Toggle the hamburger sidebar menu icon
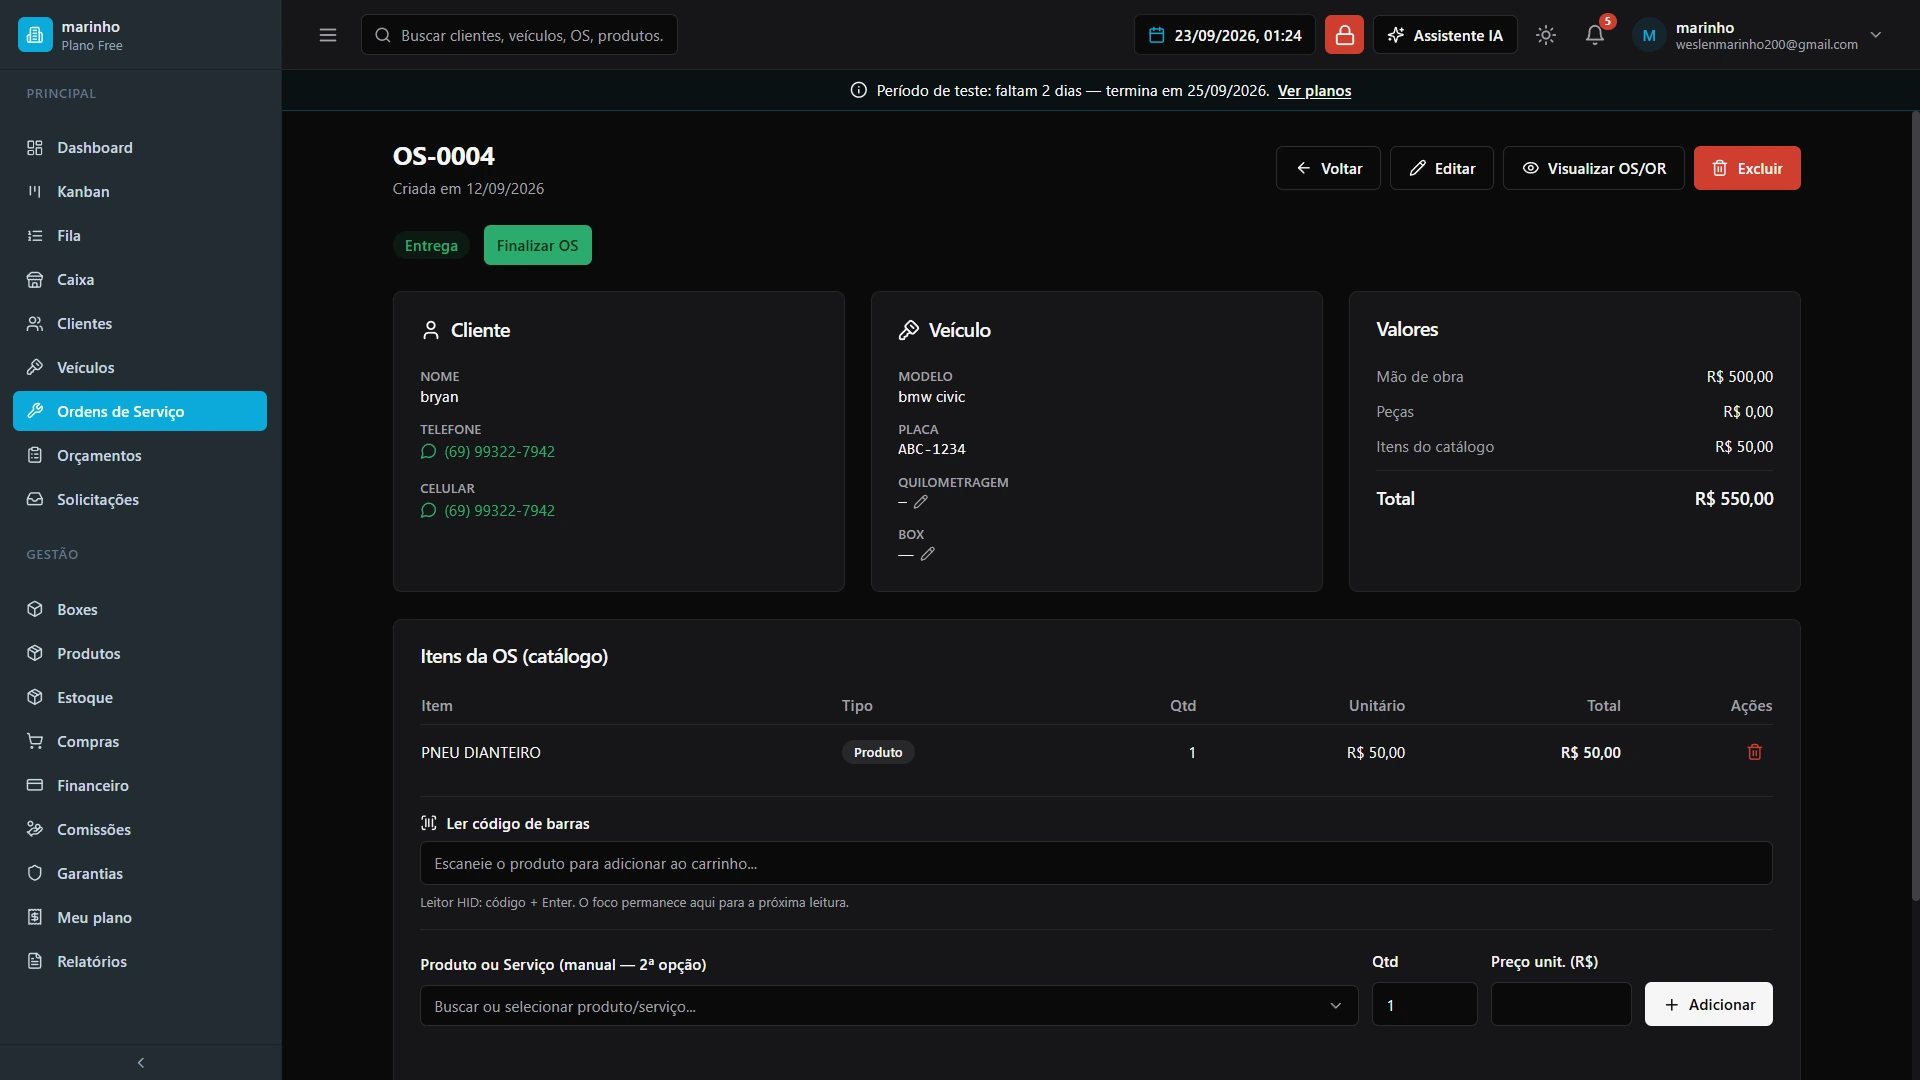The image size is (1920, 1080). click(x=327, y=35)
